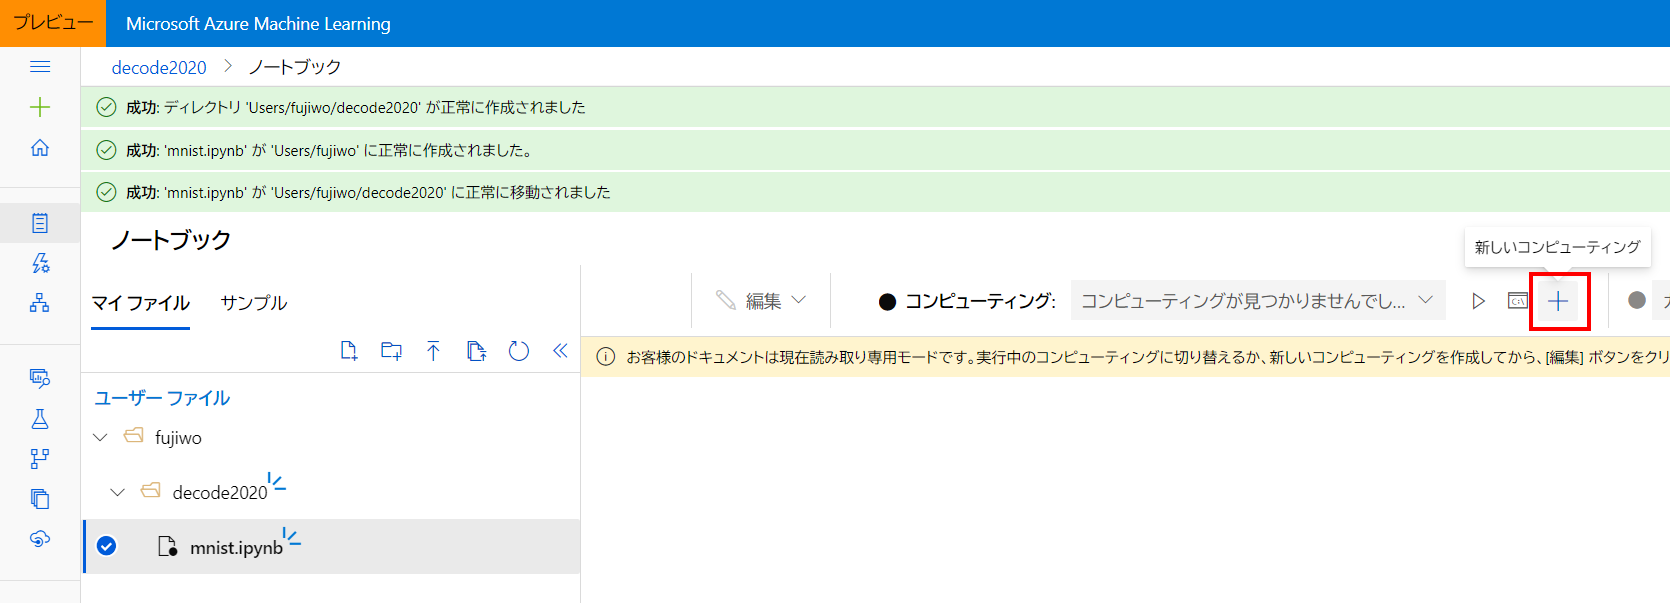
Task: Click the info icon in yellow banner
Action: [x=605, y=357]
